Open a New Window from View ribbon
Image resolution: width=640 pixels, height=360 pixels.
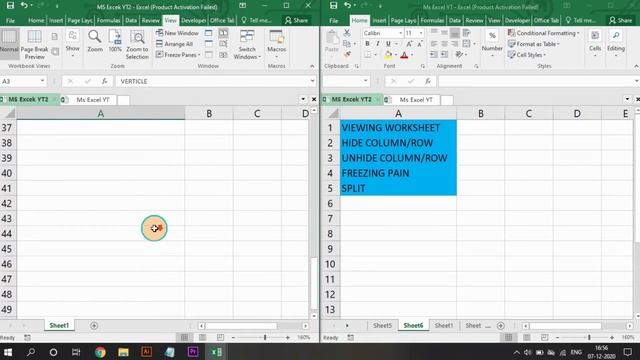[177, 33]
